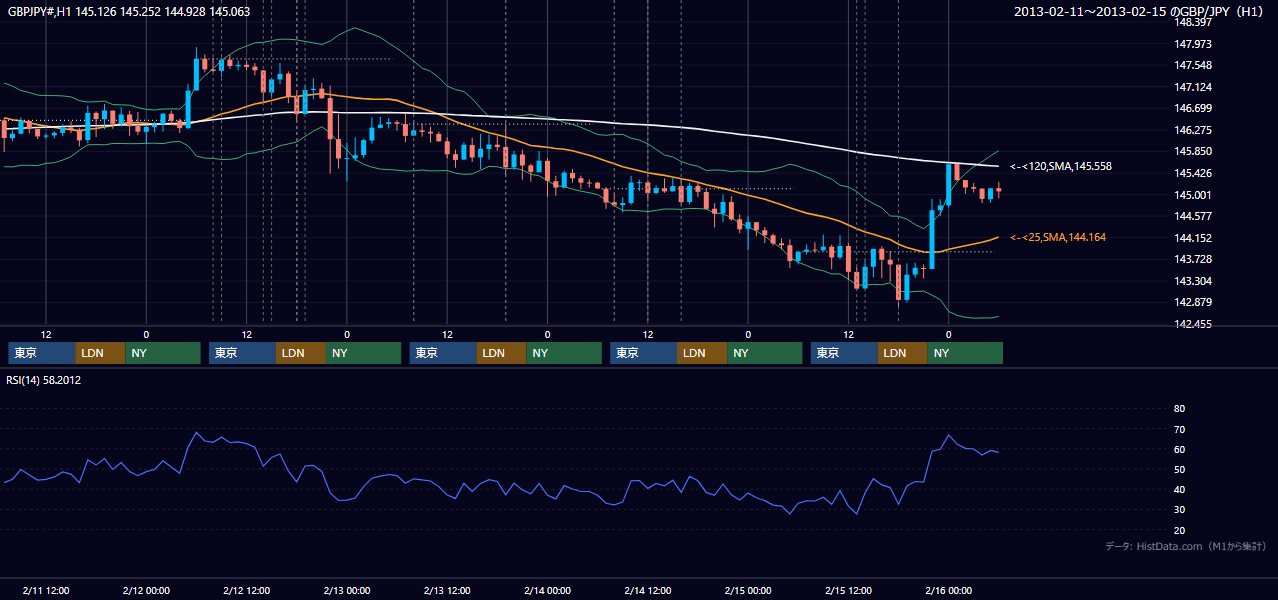Select the last (rightmost) NY session block

click(966, 353)
